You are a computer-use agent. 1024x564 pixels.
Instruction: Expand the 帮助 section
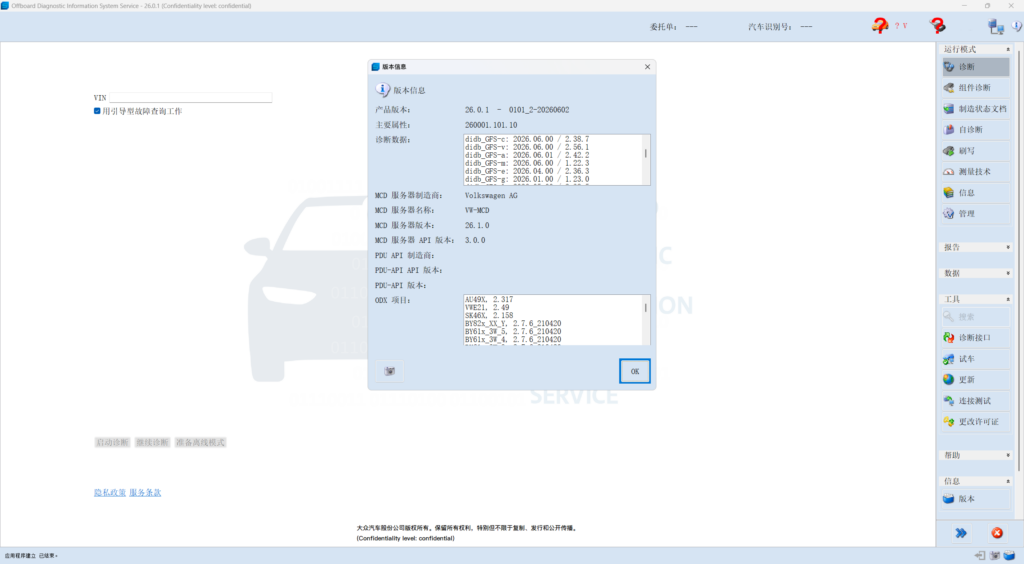click(x=1008, y=455)
